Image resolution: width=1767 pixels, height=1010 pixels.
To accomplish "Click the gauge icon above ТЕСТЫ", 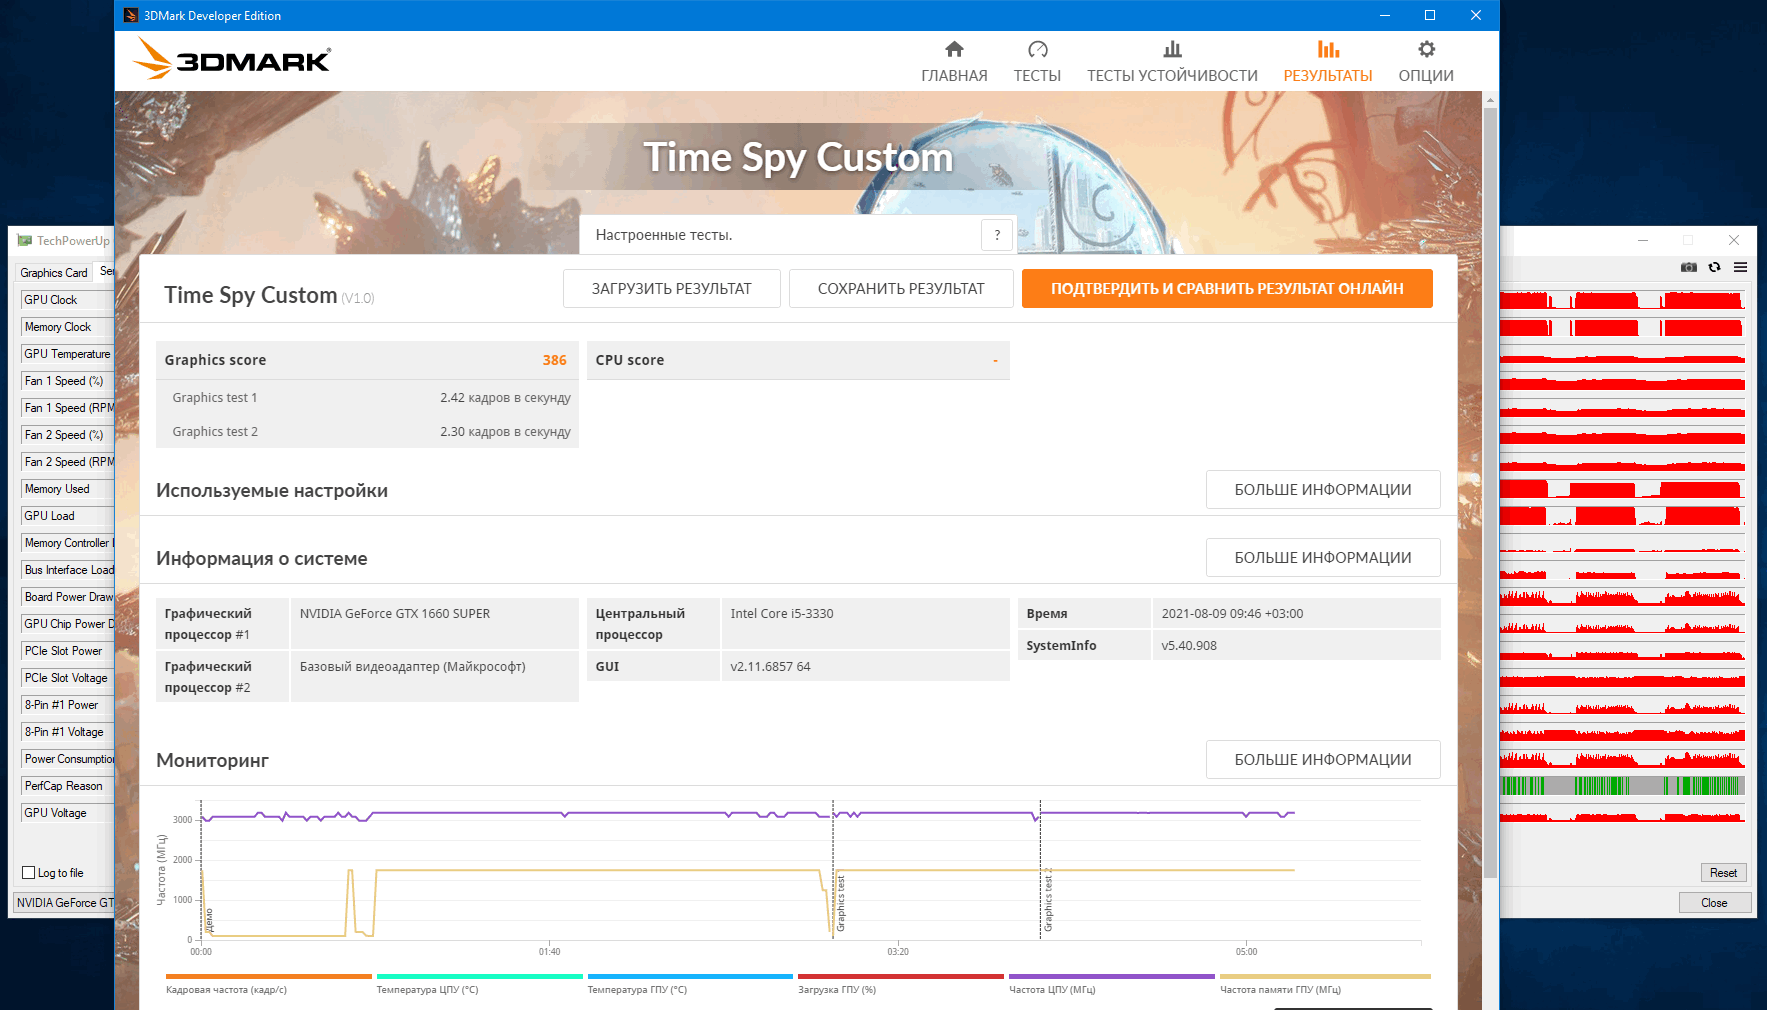I will coord(1037,49).
